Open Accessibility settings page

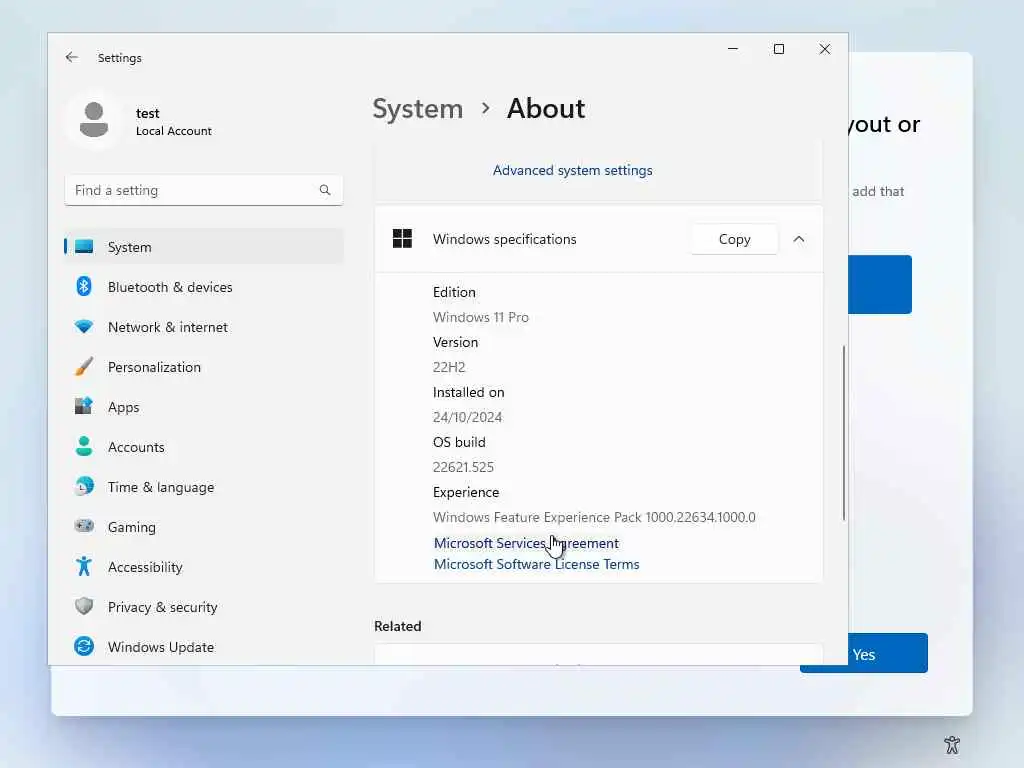click(x=204, y=566)
